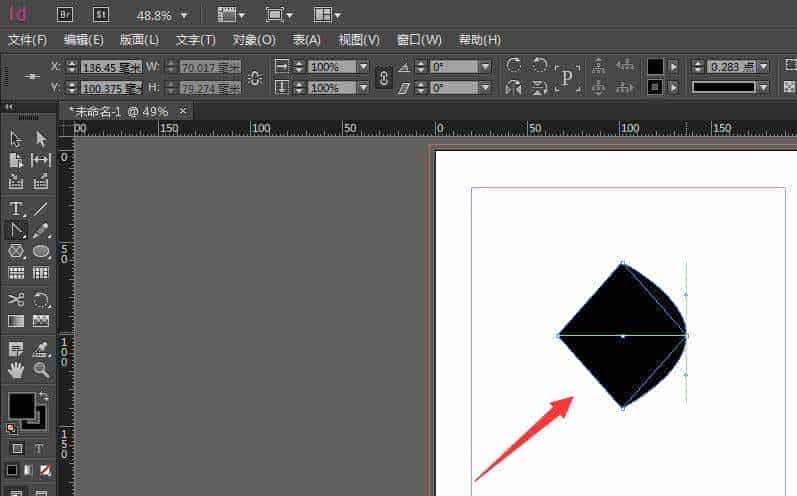Screen dimensions: 797x496
Task: Select the Scissors tool
Action: click(x=16, y=299)
